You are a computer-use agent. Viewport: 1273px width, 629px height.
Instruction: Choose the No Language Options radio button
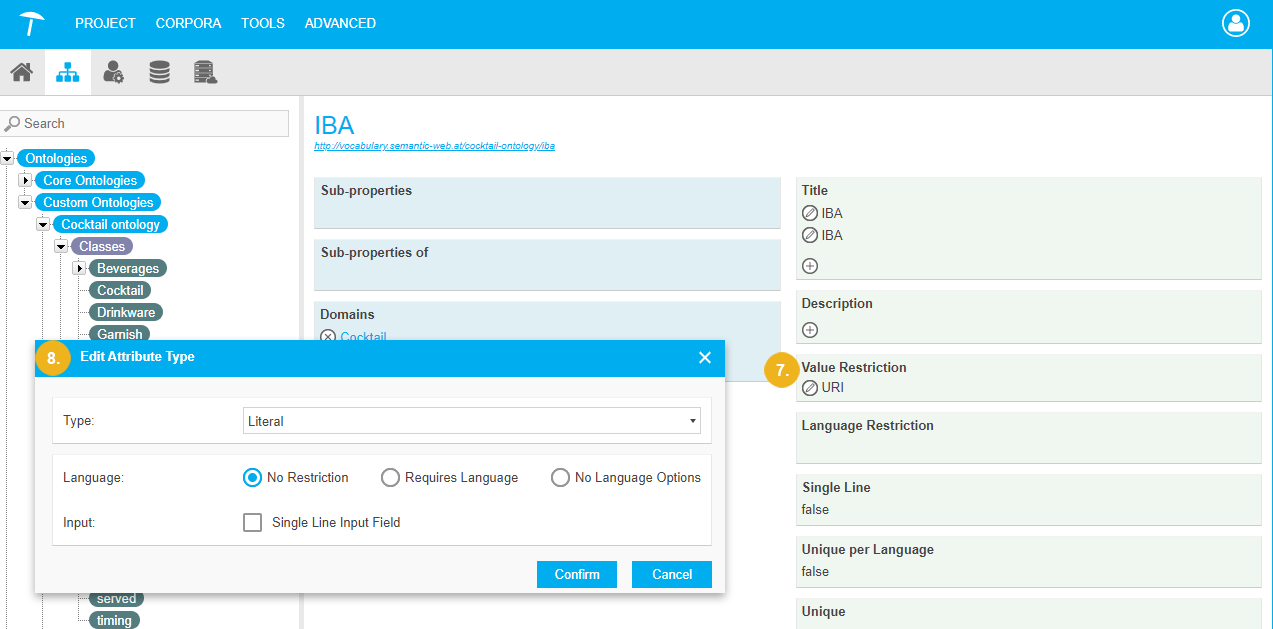click(x=560, y=478)
